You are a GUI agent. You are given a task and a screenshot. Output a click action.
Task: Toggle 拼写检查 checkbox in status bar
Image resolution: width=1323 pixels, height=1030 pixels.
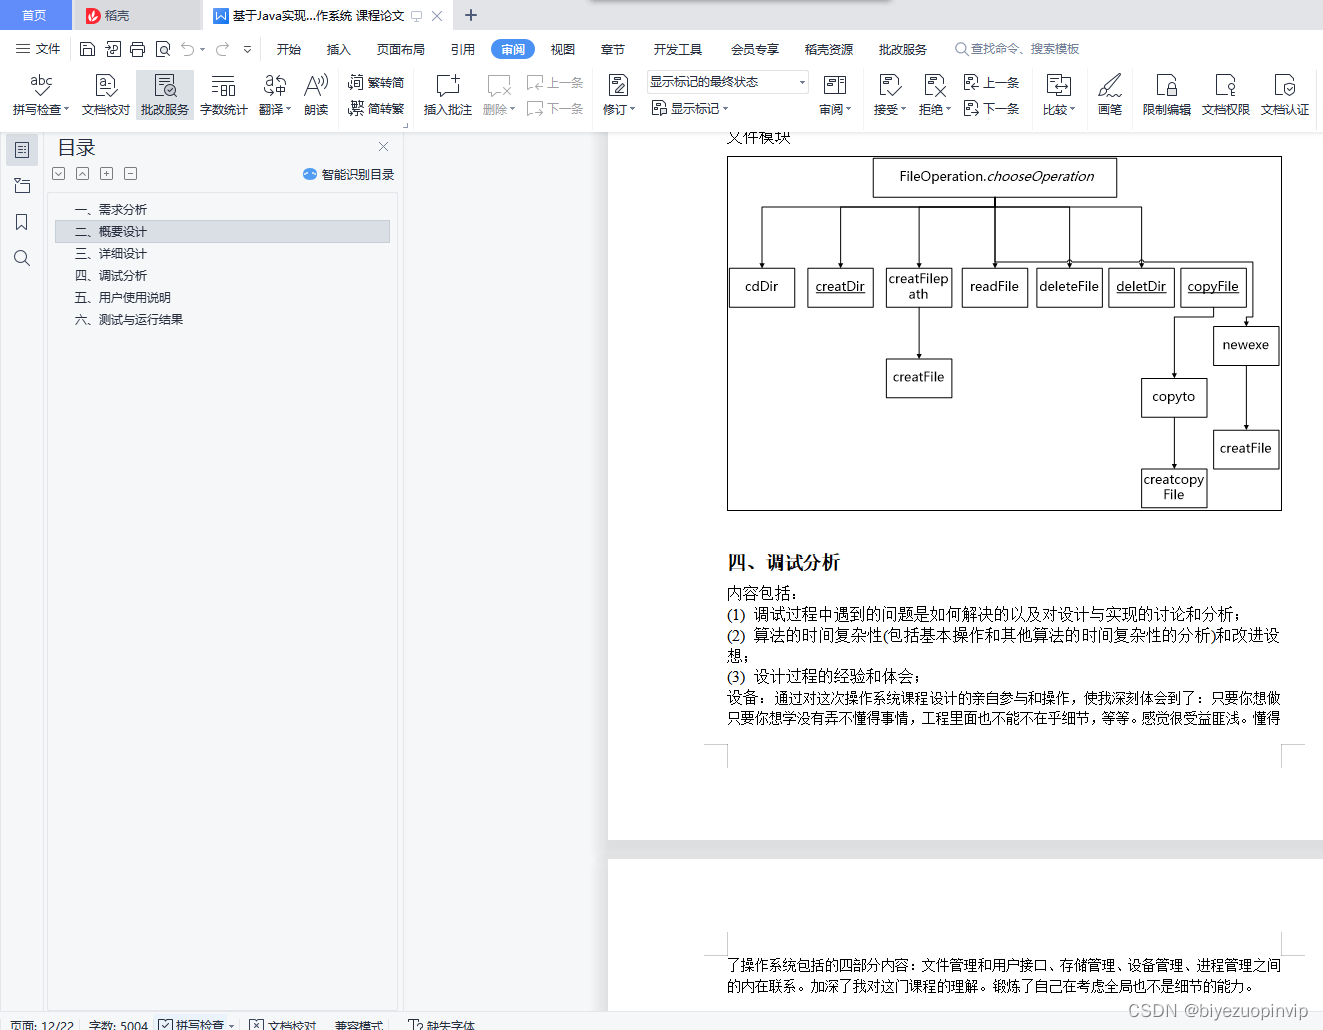coord(165,1024)
